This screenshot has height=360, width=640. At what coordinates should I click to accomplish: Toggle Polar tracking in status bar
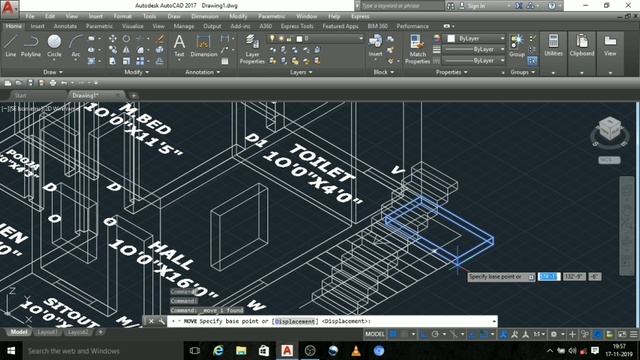(435, 334)
